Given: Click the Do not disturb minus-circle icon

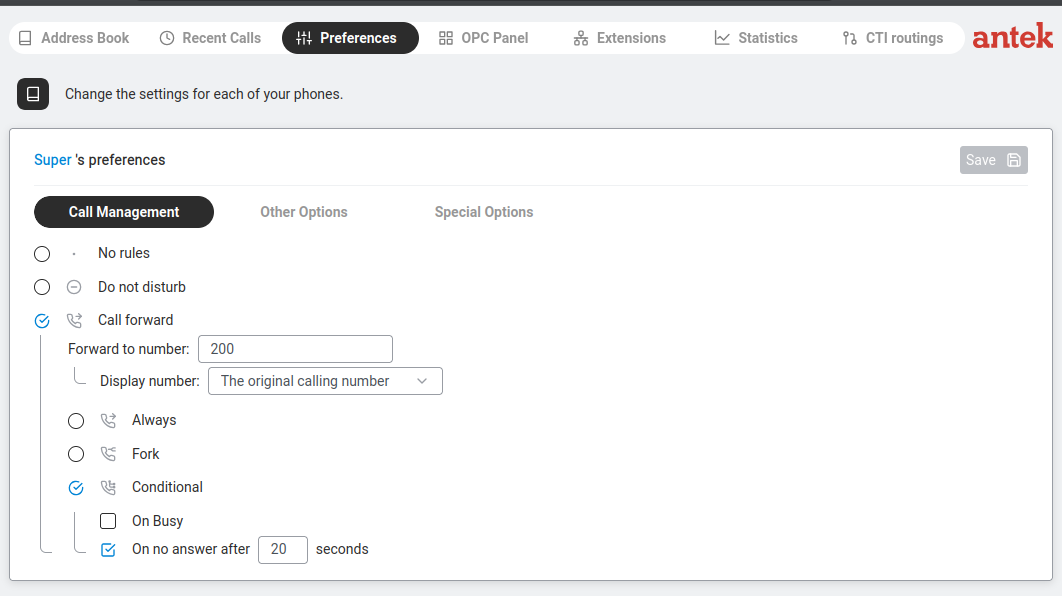Looking at the screenshot, I should coord(74,287).
